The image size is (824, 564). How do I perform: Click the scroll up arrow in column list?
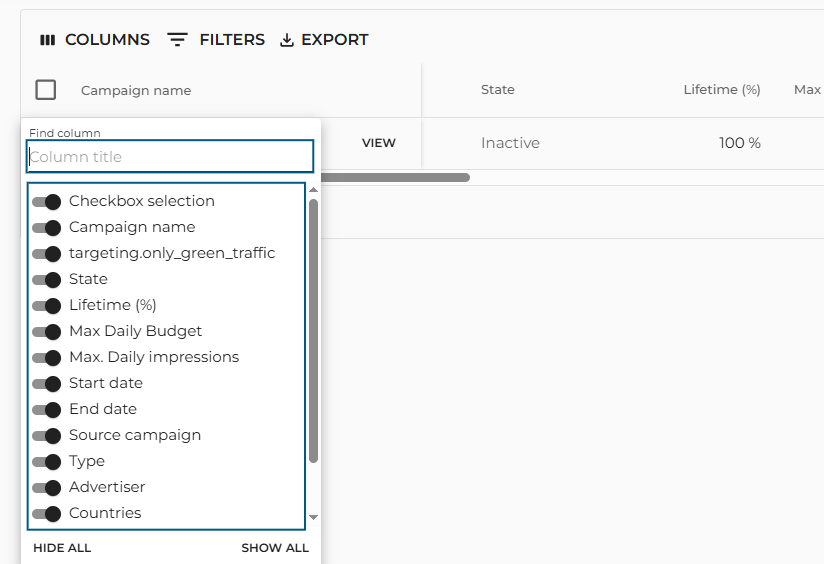pos(313,190)
